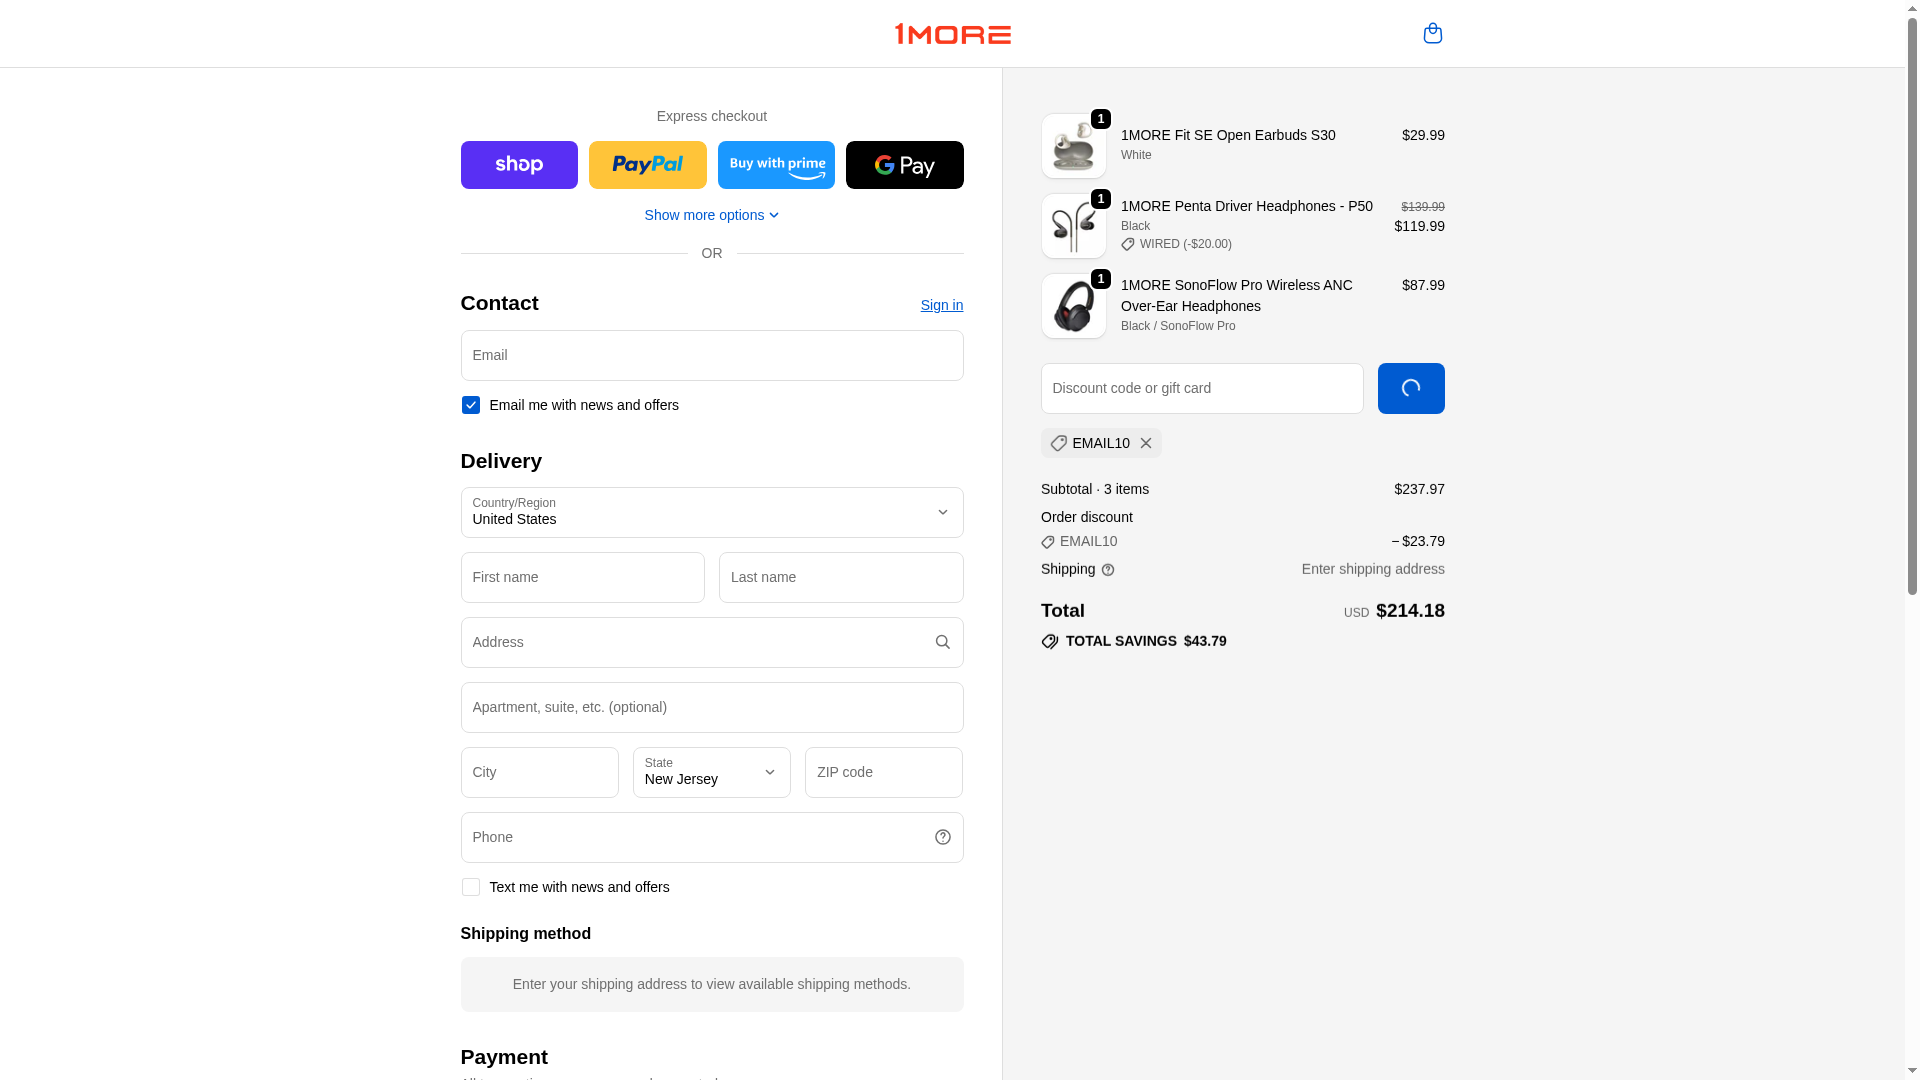Remove the EMAIL10 discount code
The height and width of the screenshot is (1080, 1920).
(x=1146, y=443)
